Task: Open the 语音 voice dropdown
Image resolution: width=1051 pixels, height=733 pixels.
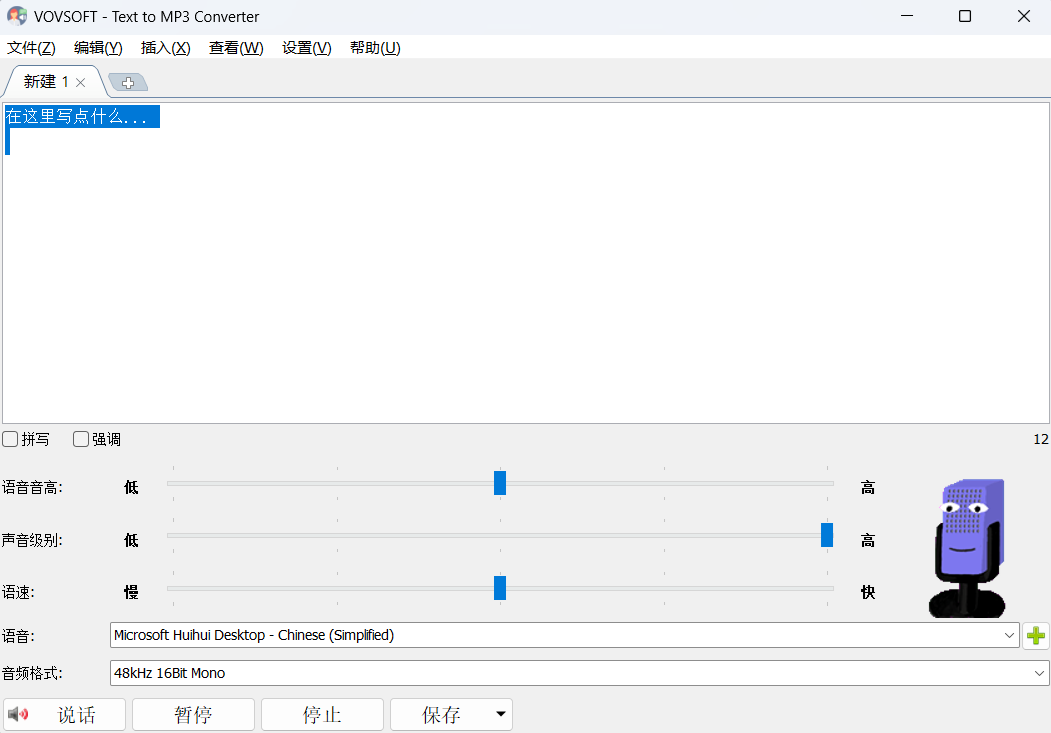Action: (x=564, y=635)
